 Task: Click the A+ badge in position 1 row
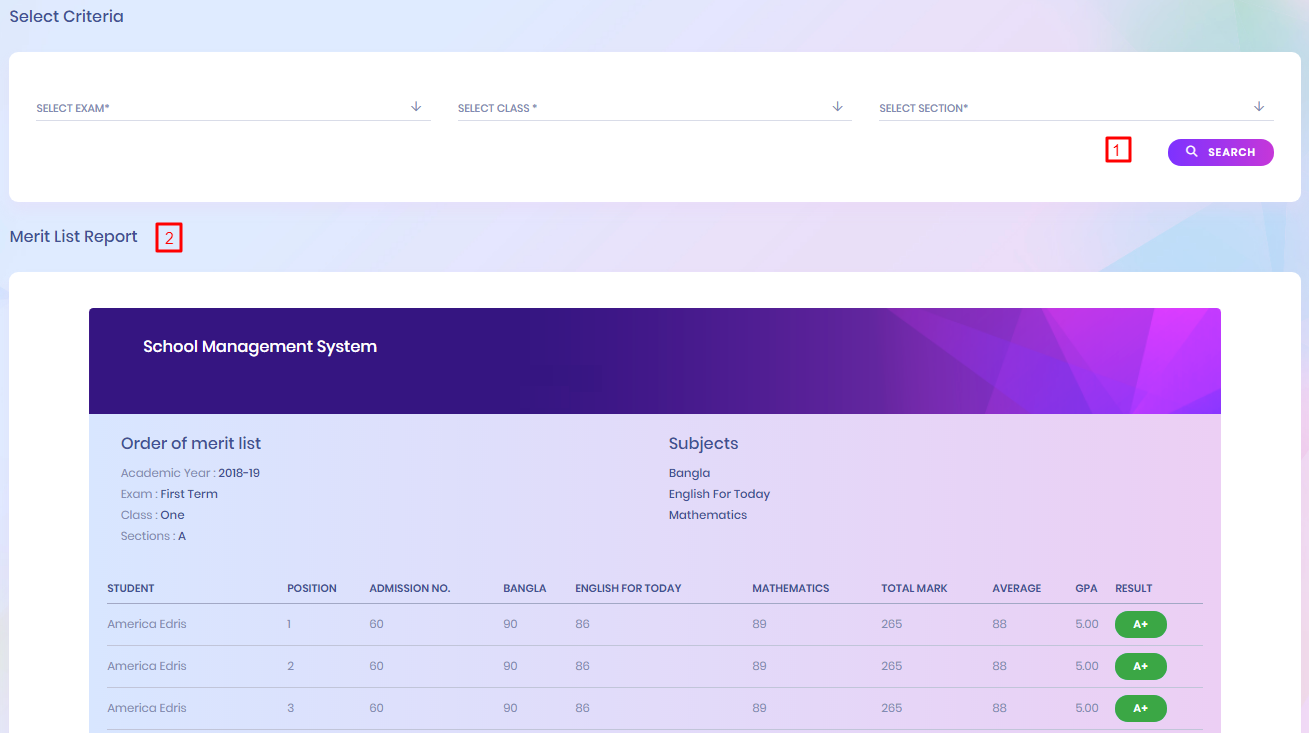(x=1140, y=624)
